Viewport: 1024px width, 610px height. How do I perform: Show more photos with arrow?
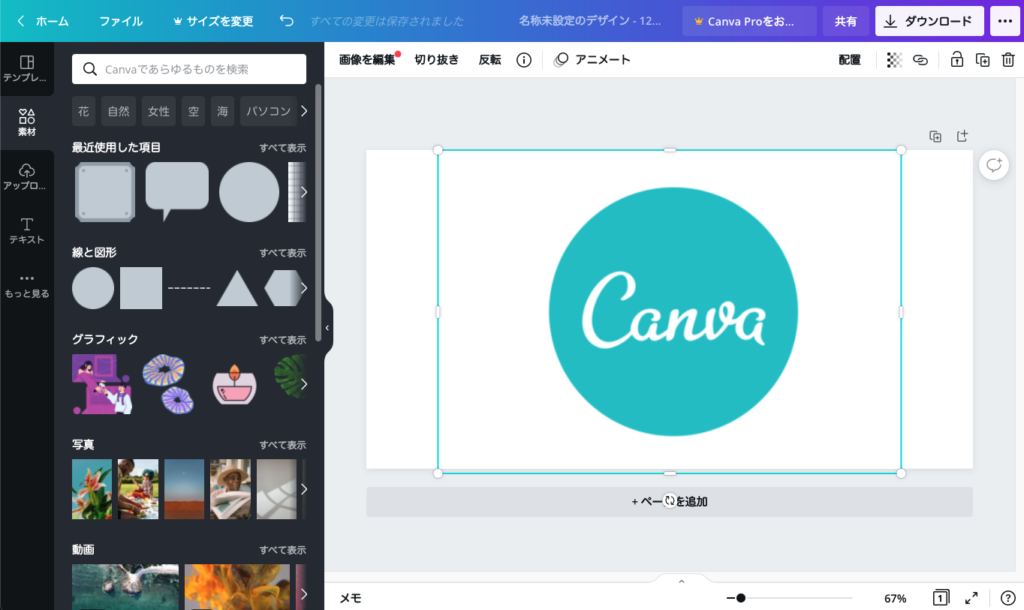click(x=304, y=489)
